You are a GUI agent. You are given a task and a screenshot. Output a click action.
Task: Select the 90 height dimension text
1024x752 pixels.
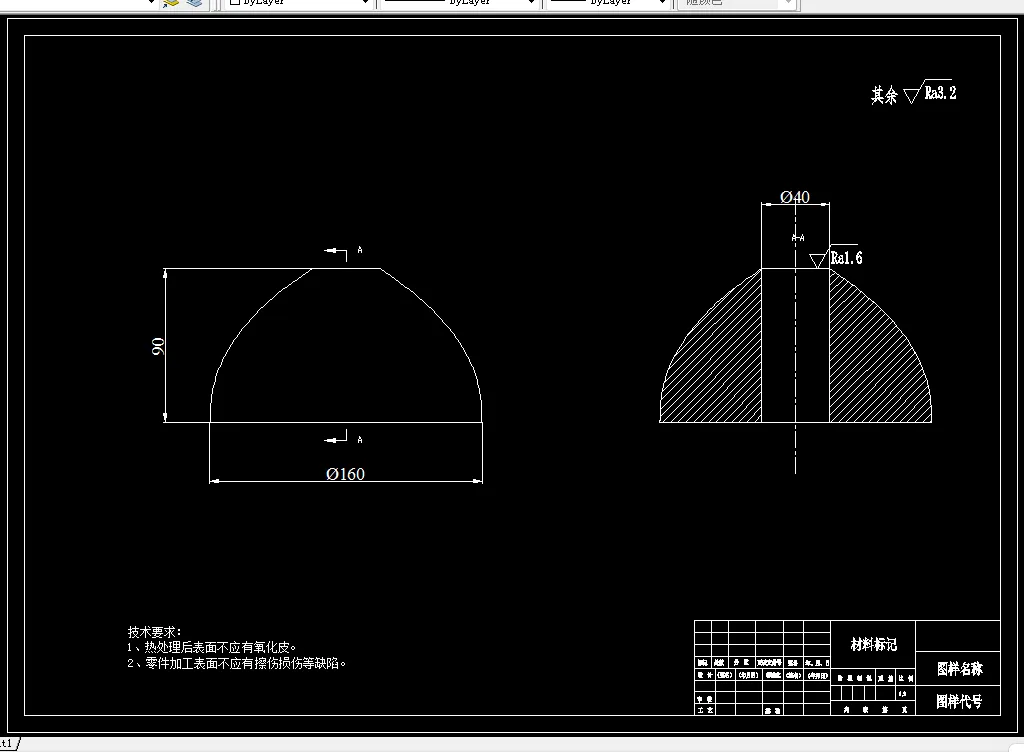(158, 347)
